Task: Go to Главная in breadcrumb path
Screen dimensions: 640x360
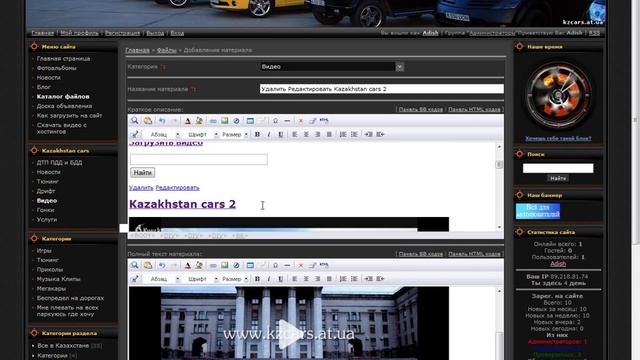Action: pos(137,50)
